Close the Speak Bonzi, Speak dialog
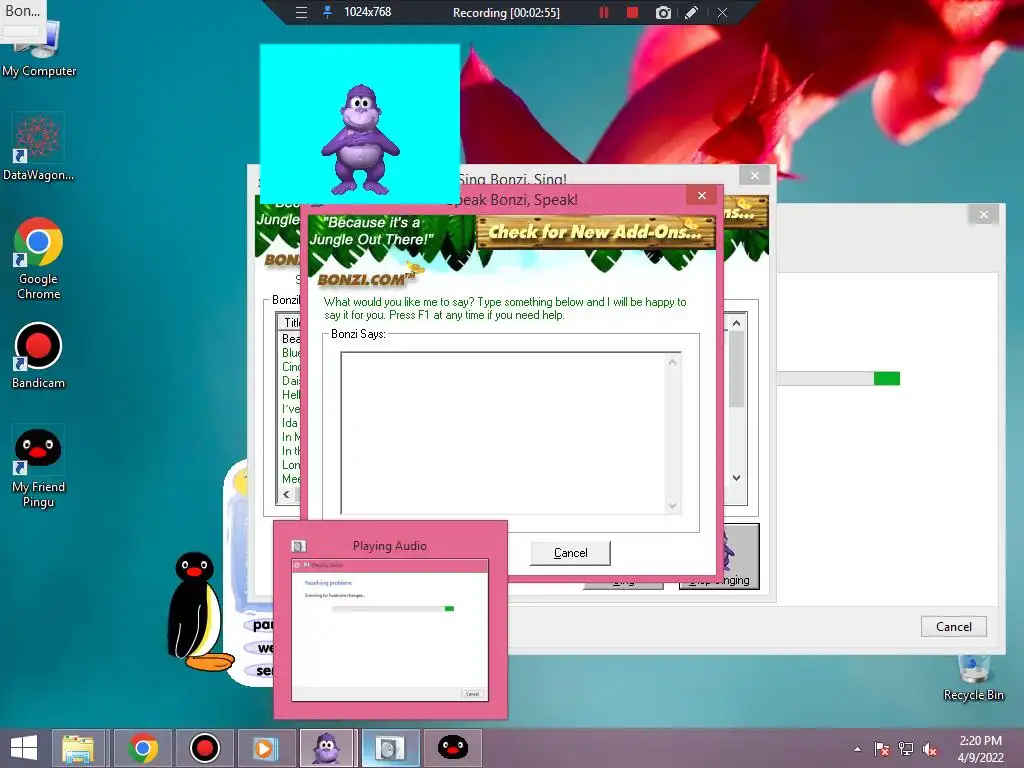 (x=702, y=196)
